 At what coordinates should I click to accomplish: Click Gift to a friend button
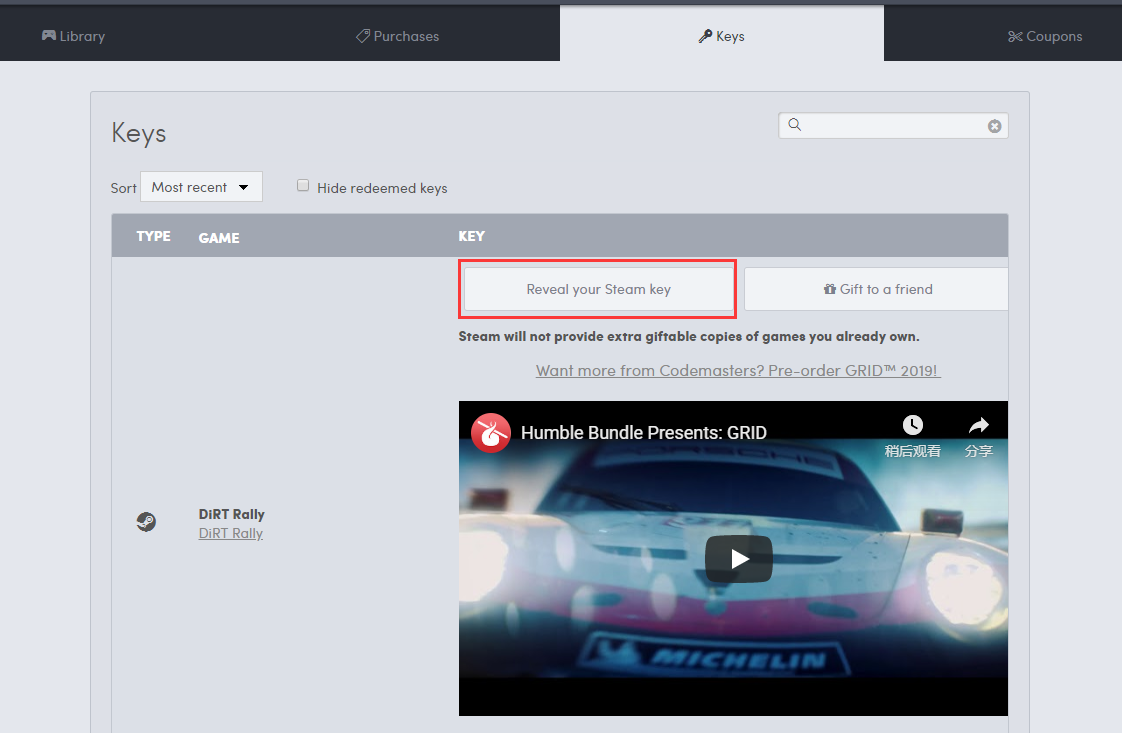[x=877, y=289]
